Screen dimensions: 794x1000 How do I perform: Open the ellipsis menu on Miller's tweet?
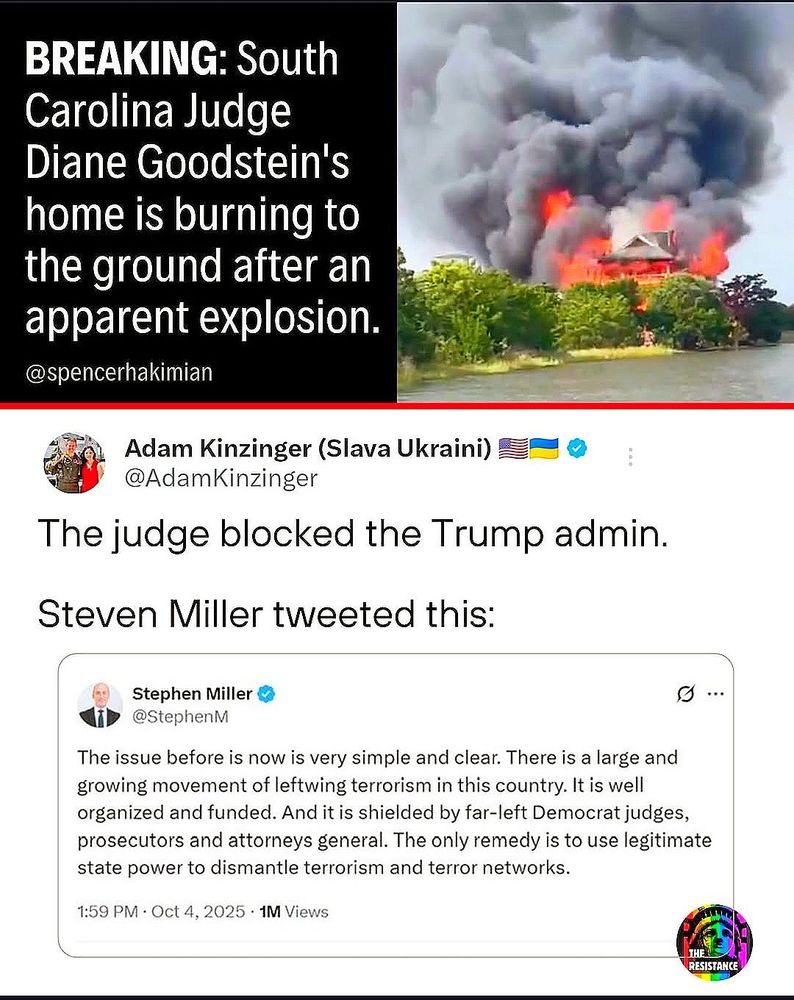(x=716, y=694)
